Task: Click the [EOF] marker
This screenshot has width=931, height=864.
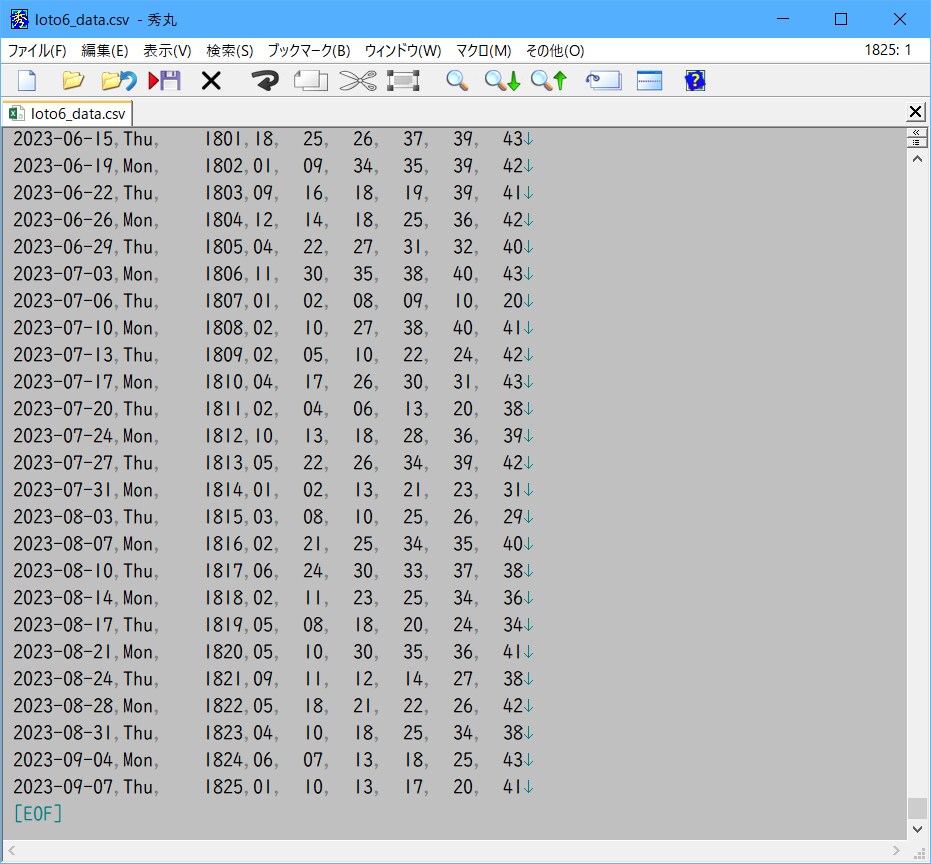Action: point(37,814)
